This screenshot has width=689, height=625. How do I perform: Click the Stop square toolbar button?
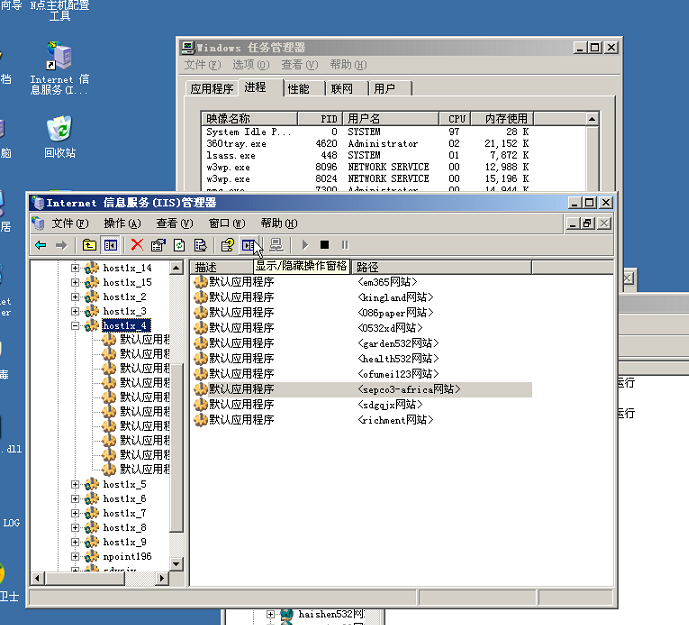[324, 245]
